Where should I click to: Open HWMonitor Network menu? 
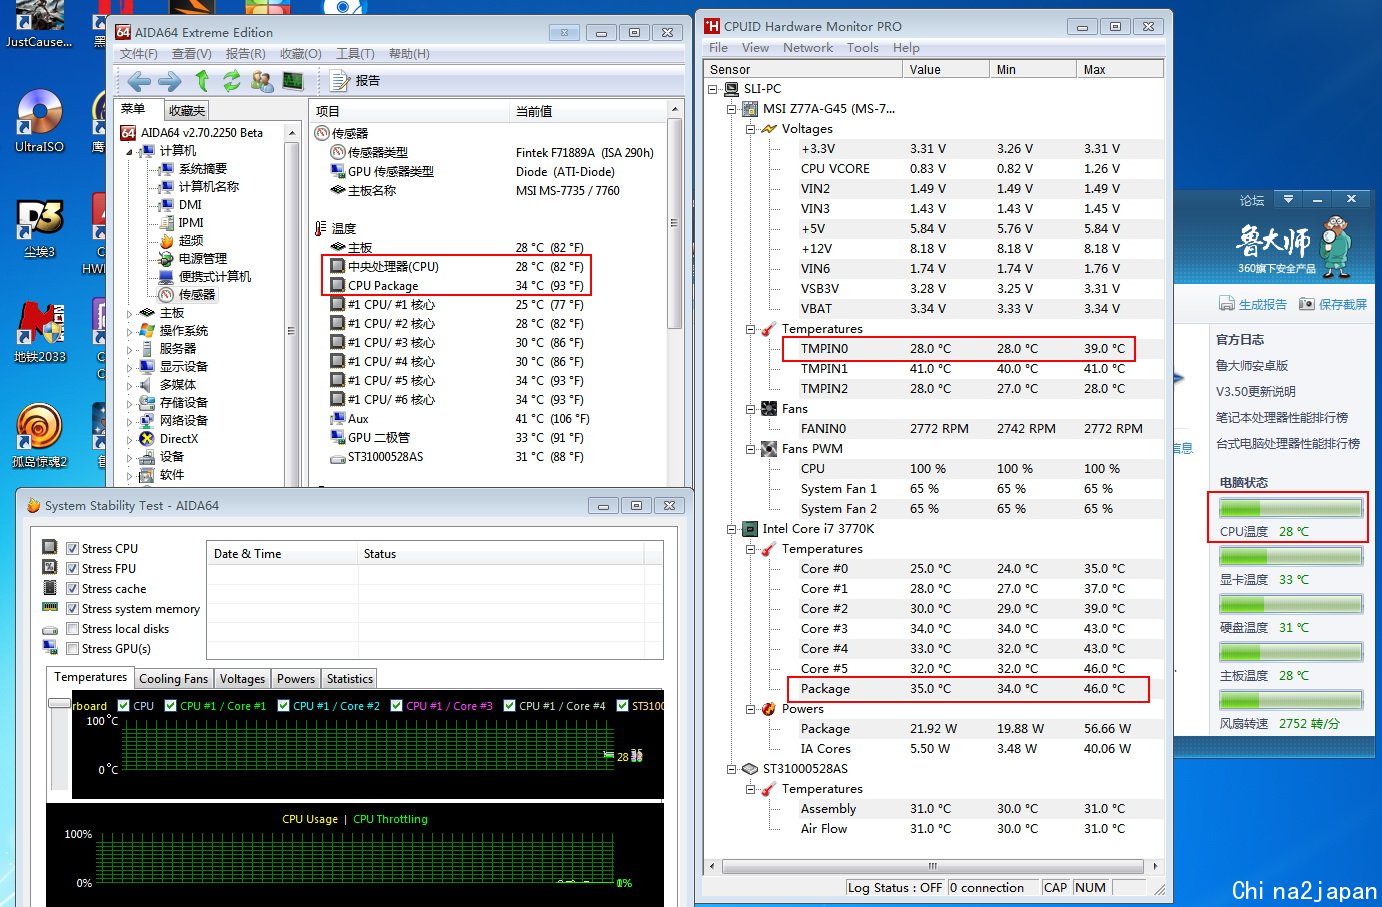point(808,47)
